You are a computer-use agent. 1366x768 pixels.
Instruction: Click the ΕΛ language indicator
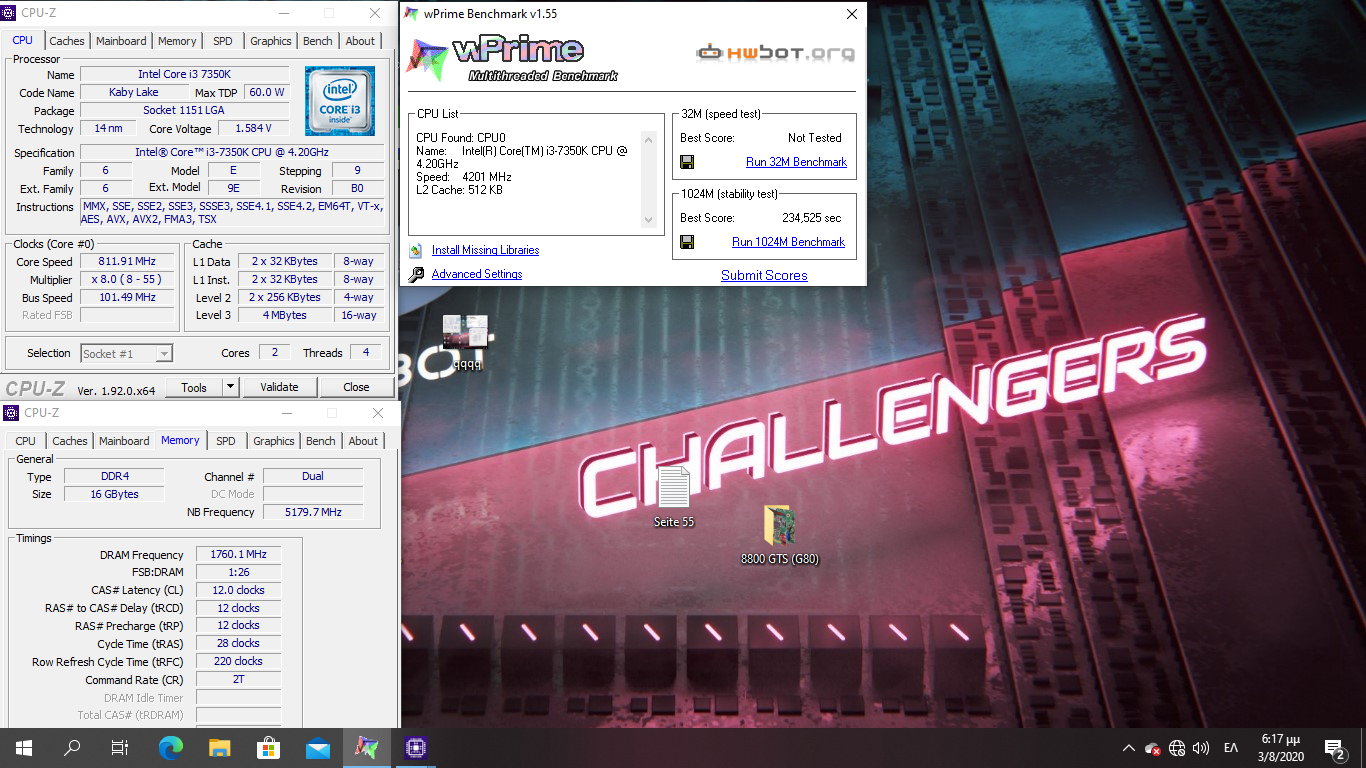pyautogui.click(x=1231, y=748)
